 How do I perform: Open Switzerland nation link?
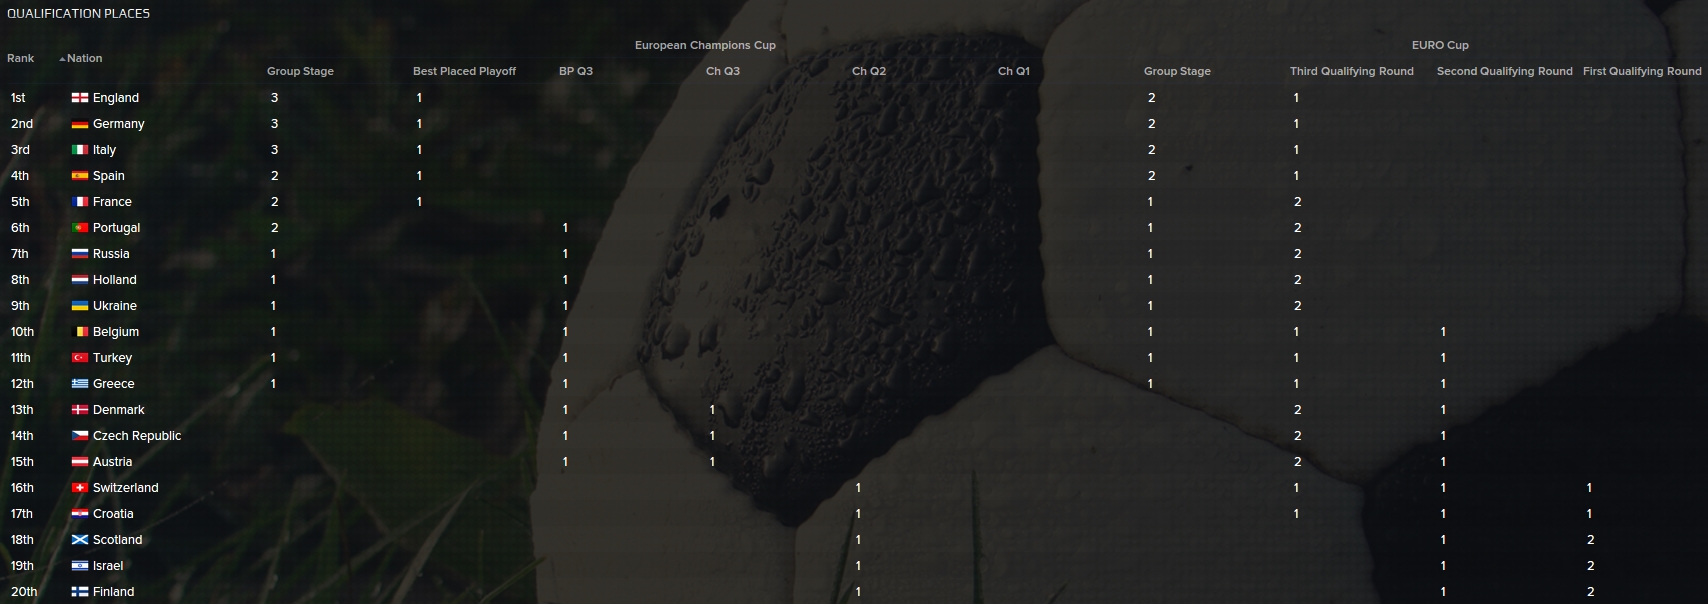[126, 488]
